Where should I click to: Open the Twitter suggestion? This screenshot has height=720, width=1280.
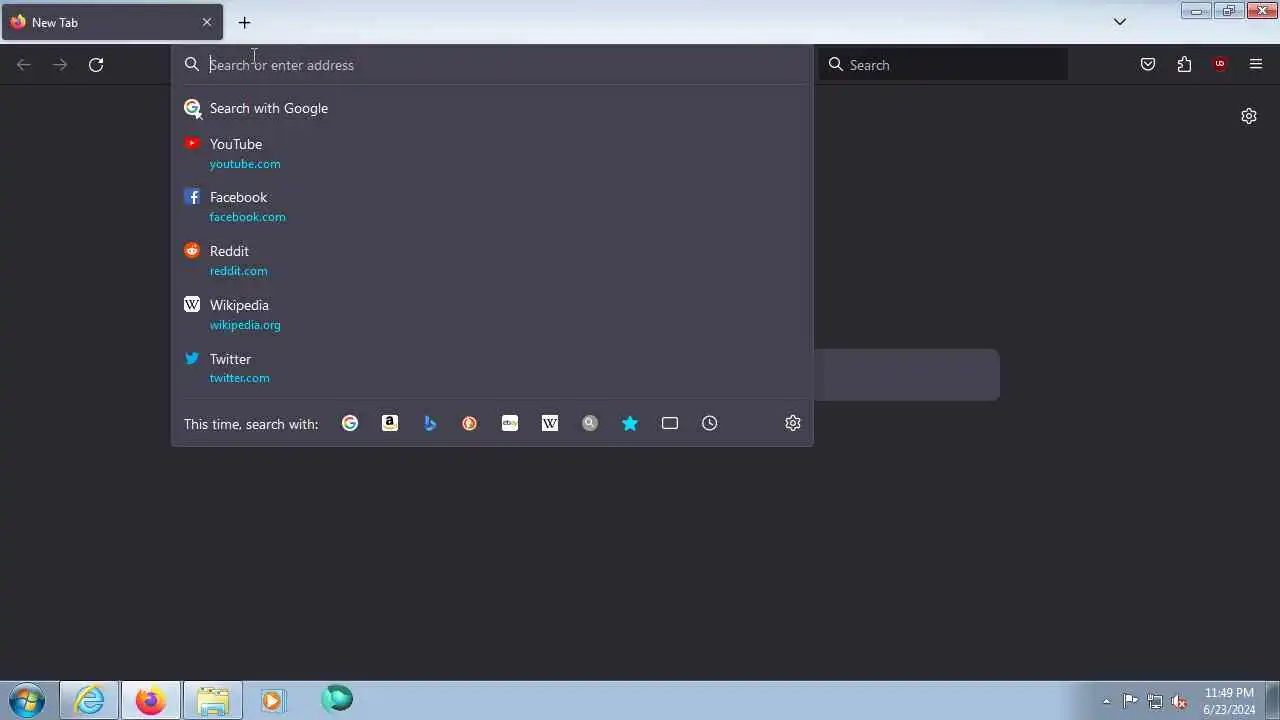[x=492, y=368]
